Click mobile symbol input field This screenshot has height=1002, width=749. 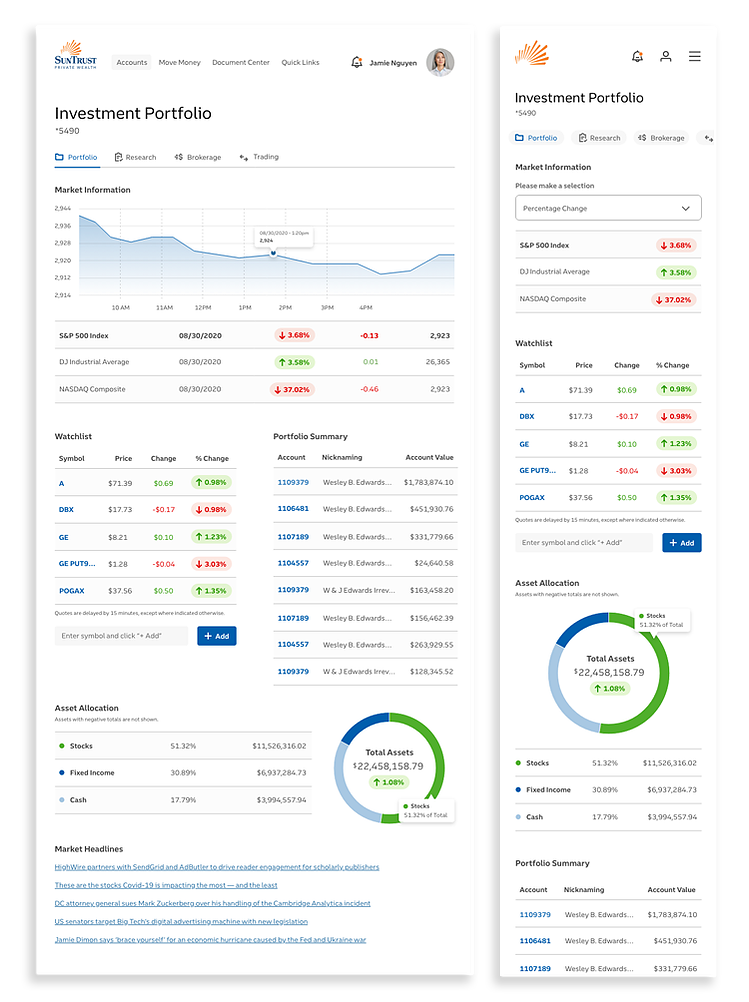click(584, 543)
